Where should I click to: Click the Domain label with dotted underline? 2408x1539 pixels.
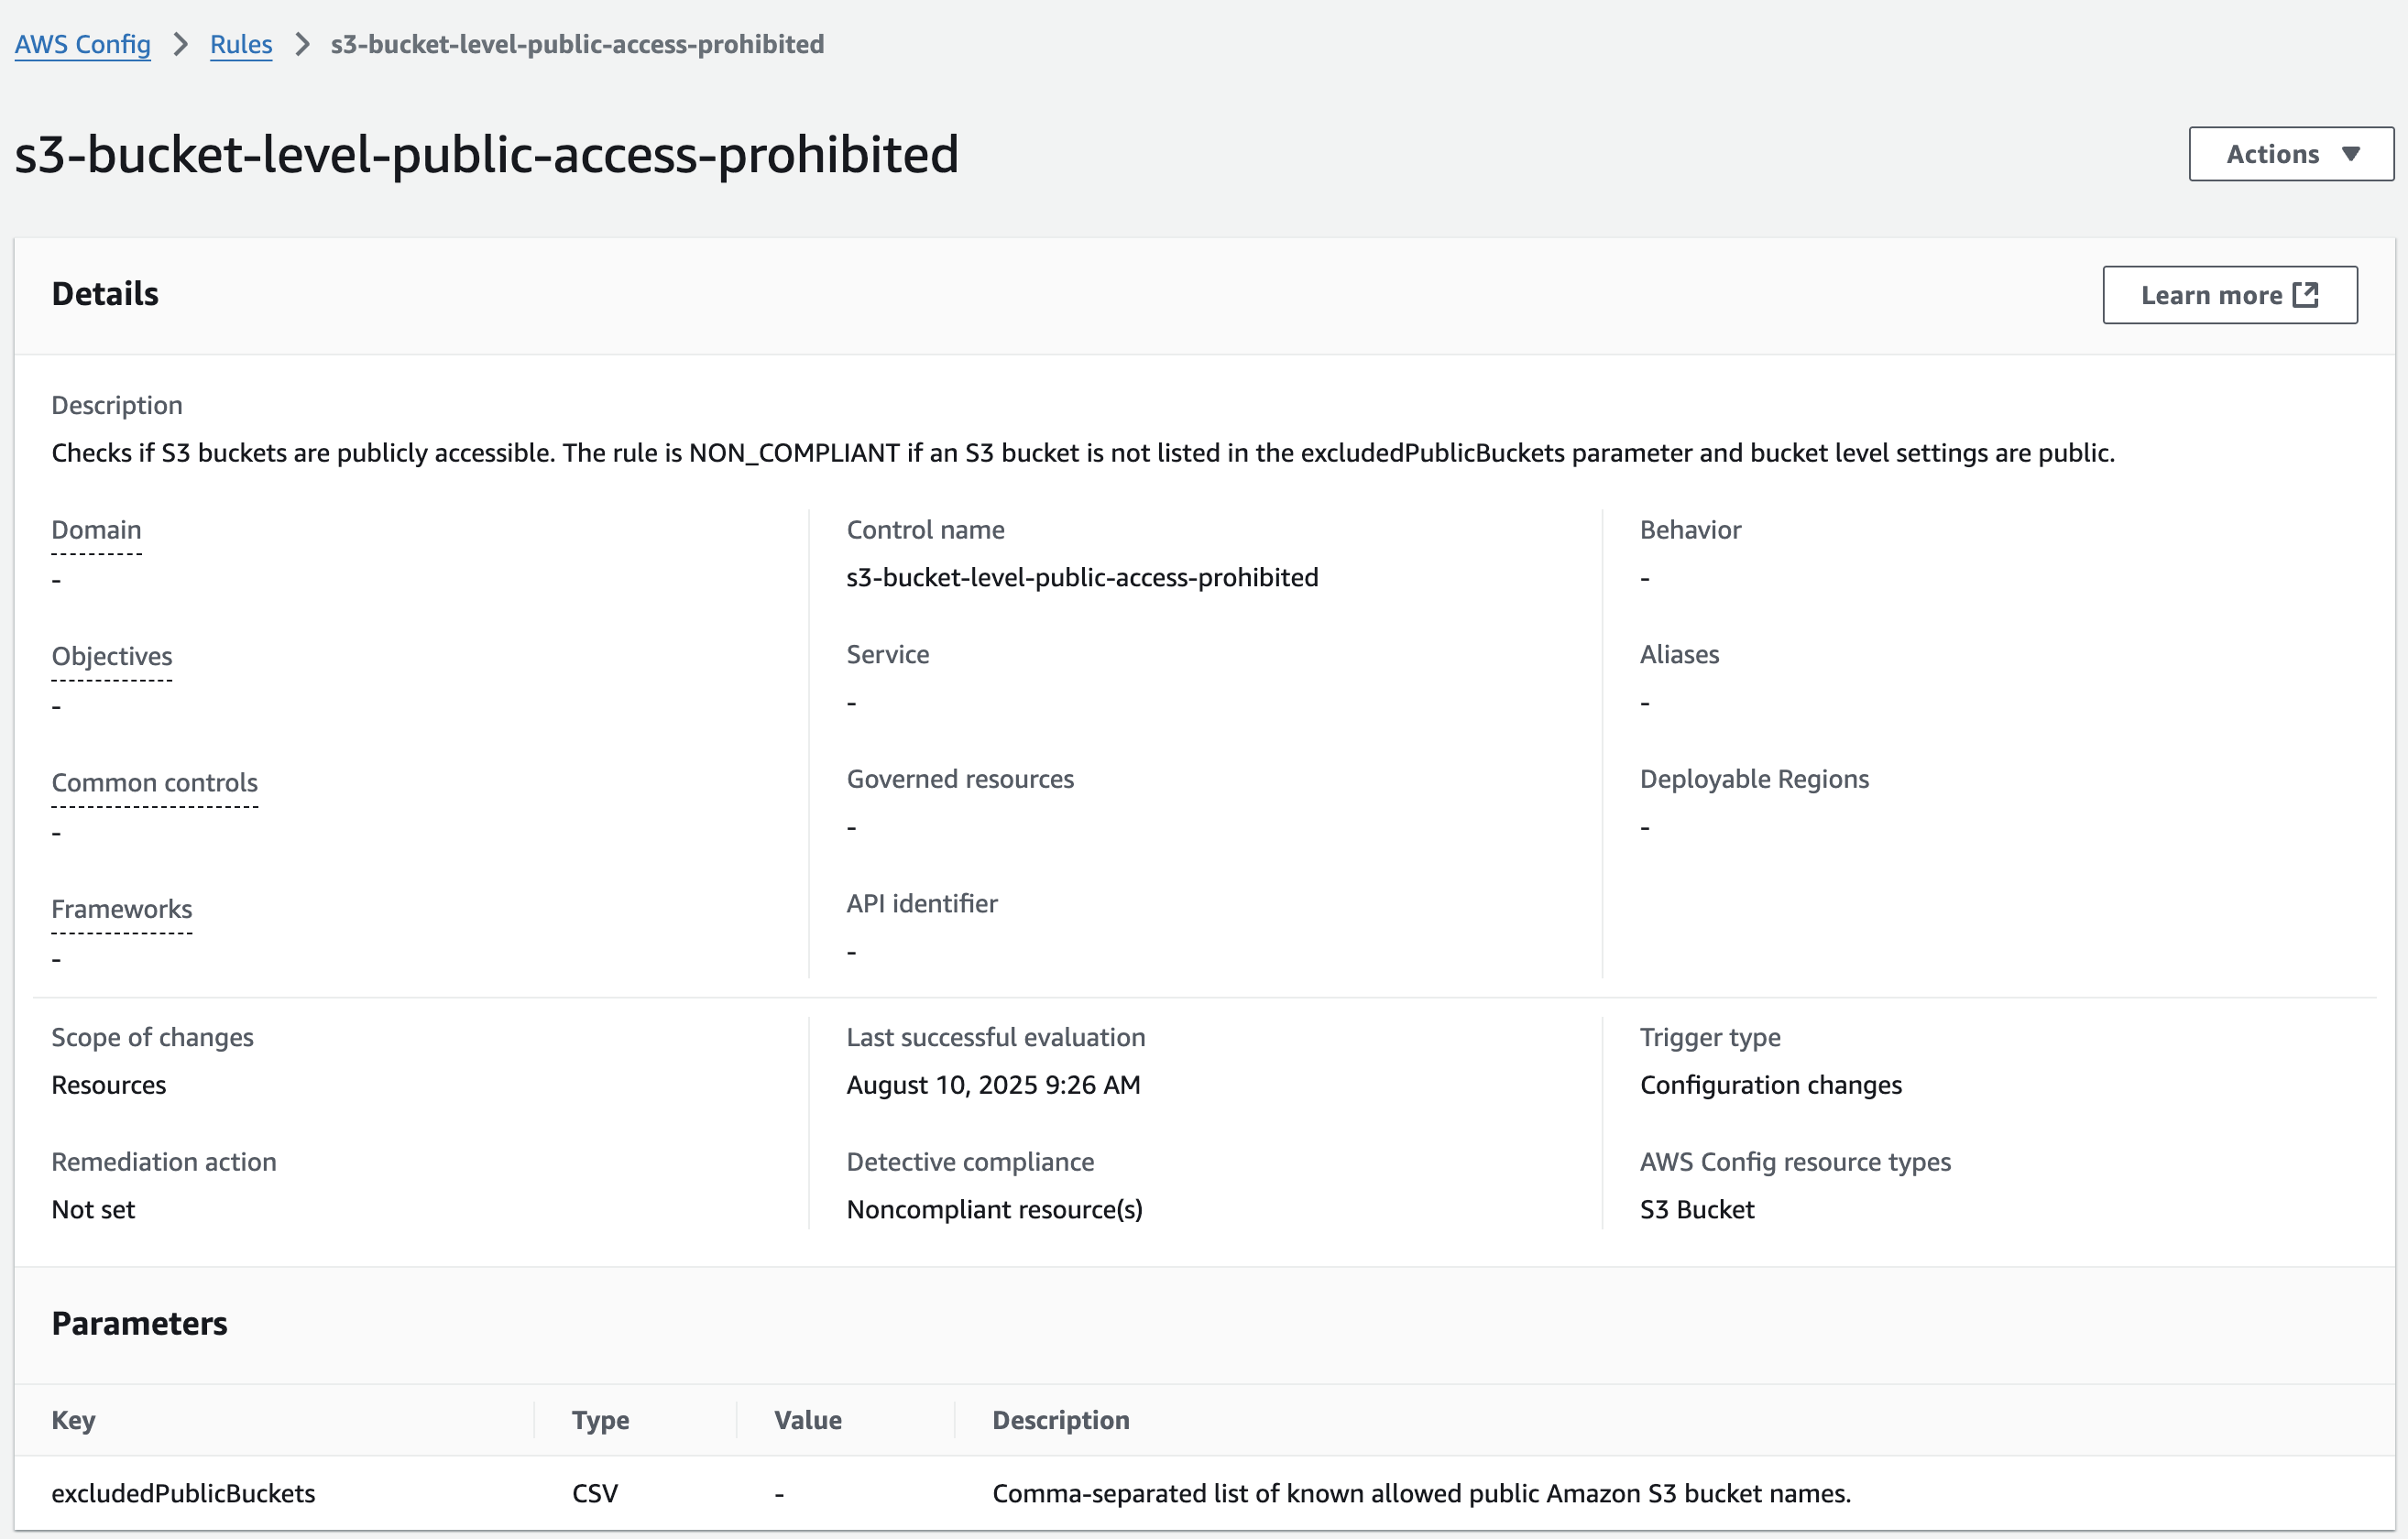point(96,530)
